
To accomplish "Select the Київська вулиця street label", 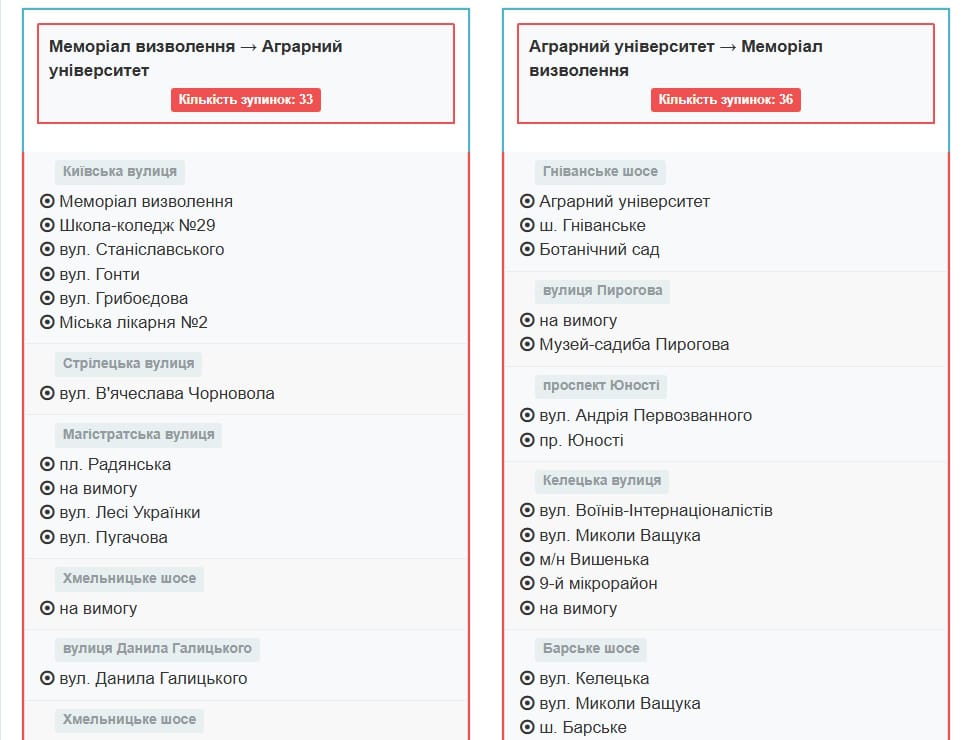I will 120,171.
